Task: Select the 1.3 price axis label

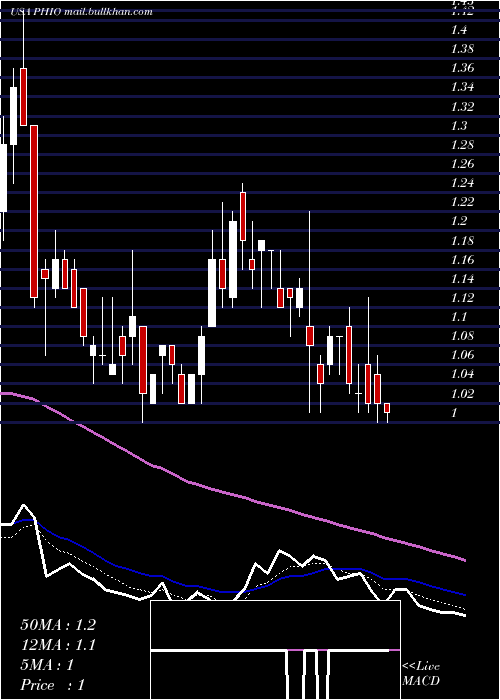Action: click(x=459, y=126)
